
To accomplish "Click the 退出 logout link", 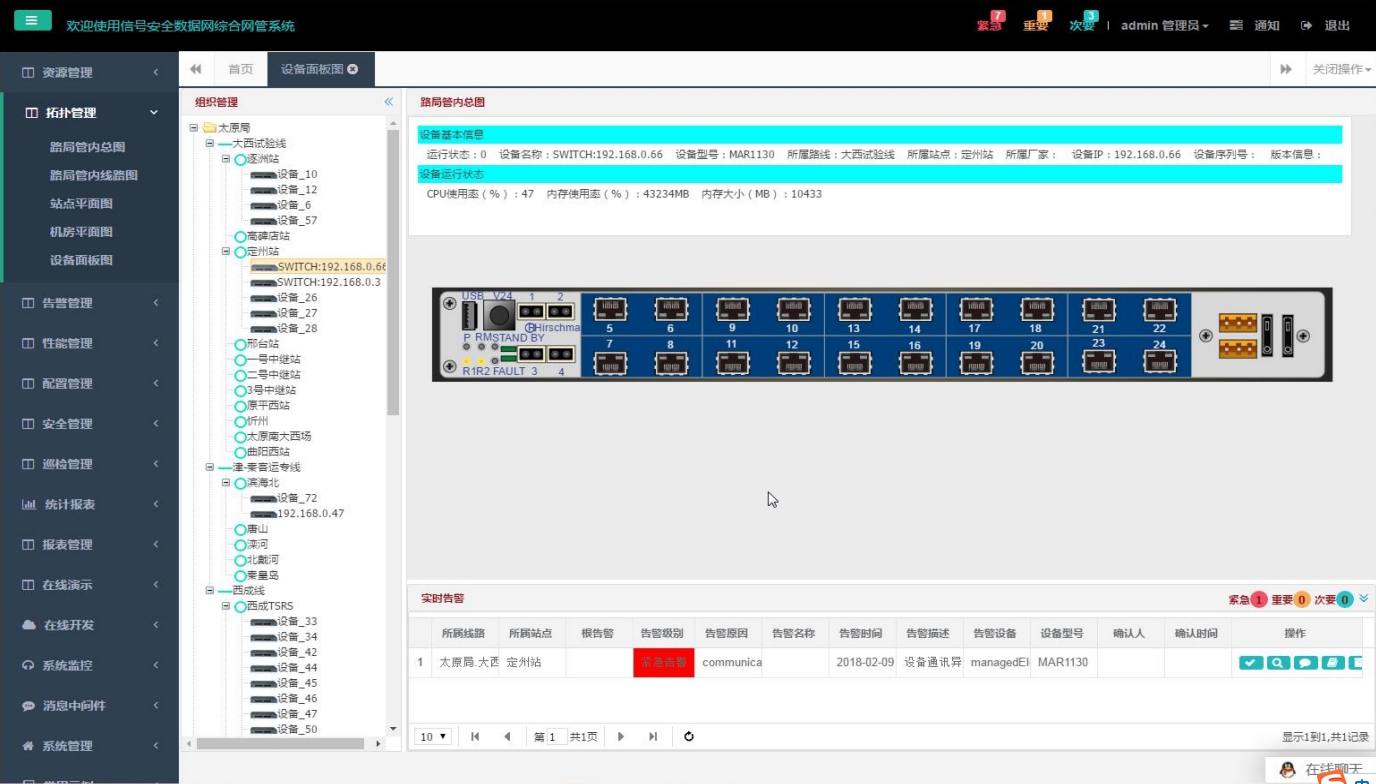I will [1326, 25].
